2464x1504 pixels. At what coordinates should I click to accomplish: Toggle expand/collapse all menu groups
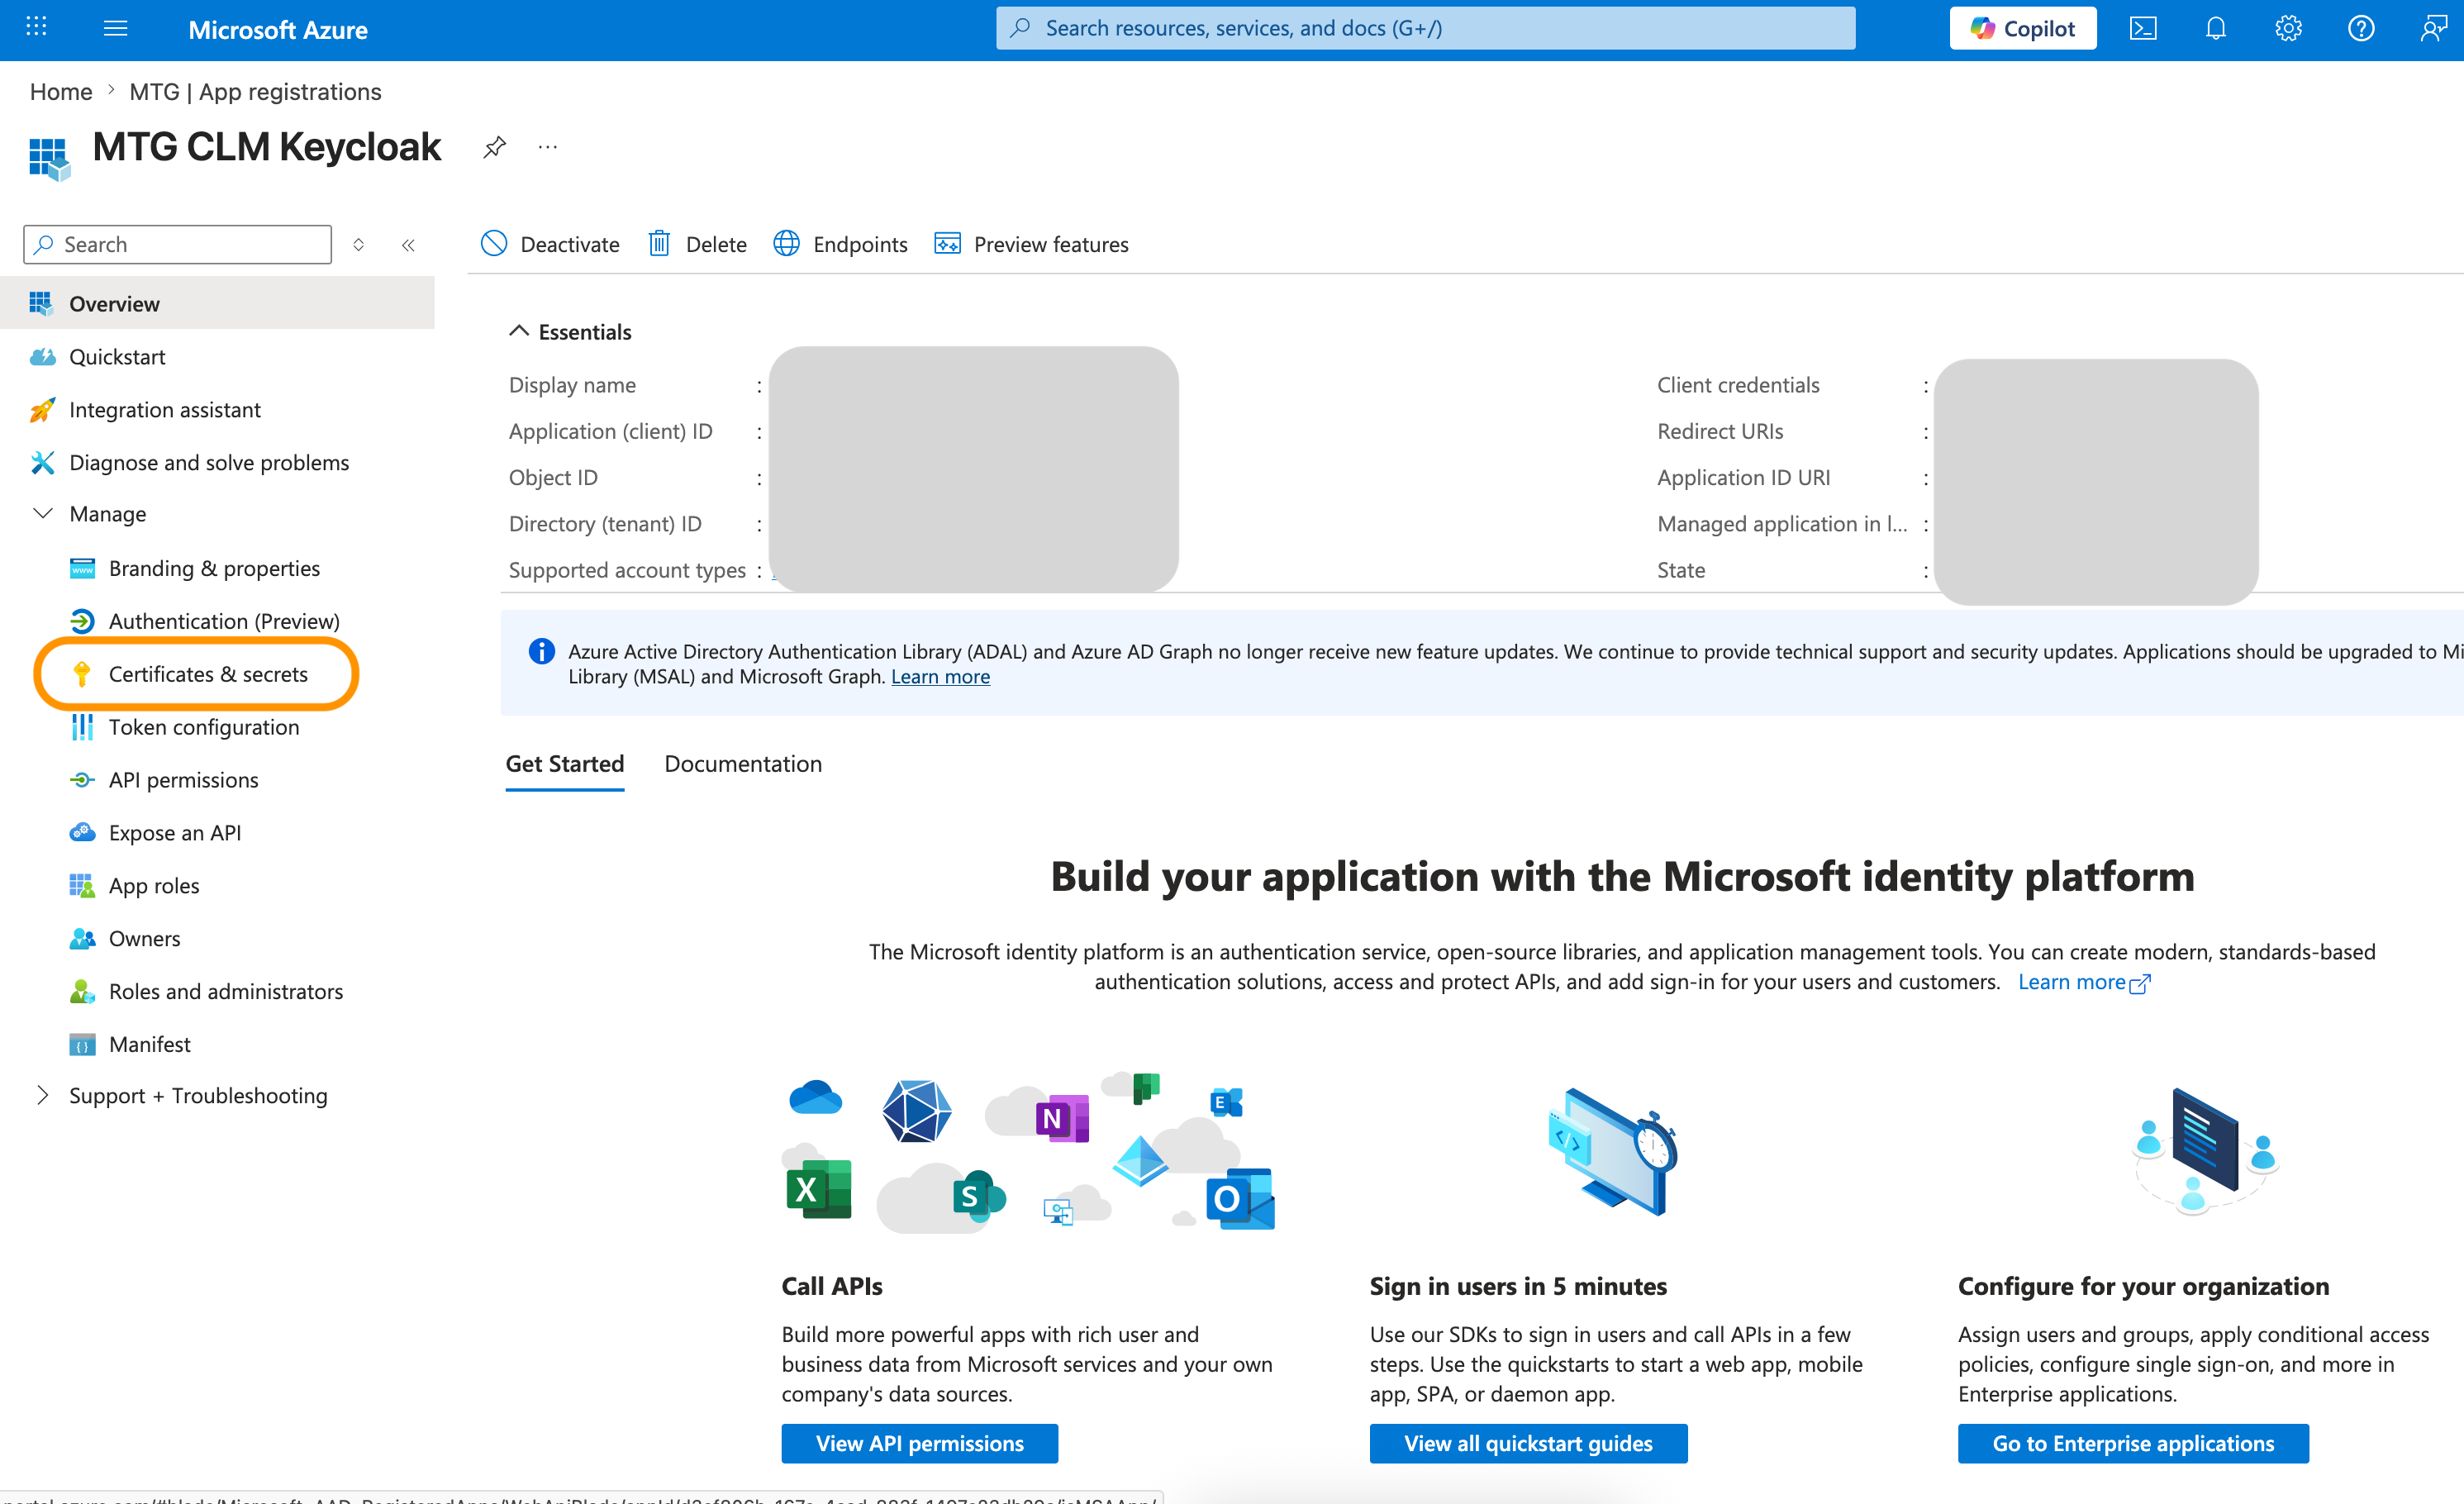tap(358, 245)
